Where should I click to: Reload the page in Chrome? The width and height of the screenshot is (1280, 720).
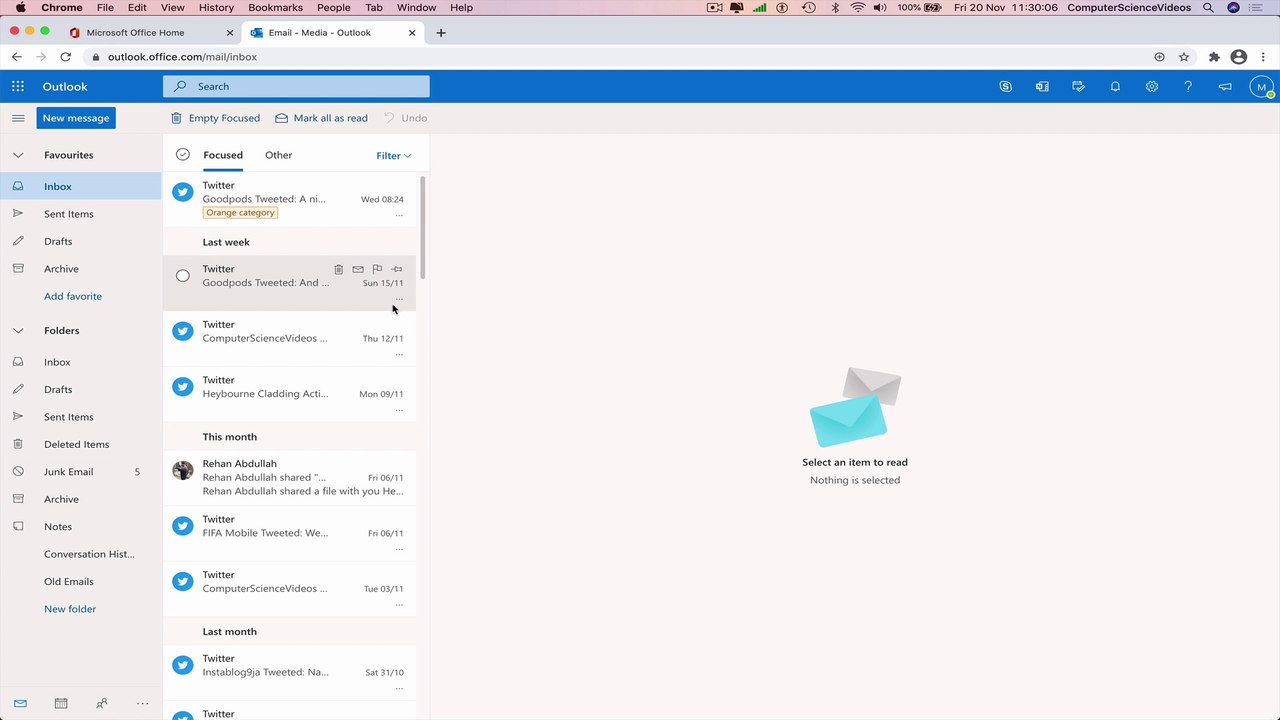pyautogui.click(x=65, y=57)
